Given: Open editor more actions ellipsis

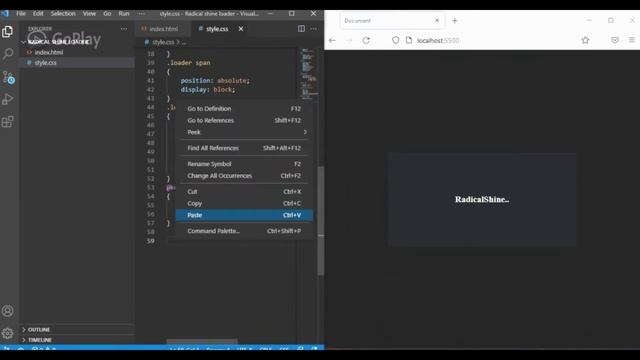Looking at the screenshot, I should click(313, 29).
